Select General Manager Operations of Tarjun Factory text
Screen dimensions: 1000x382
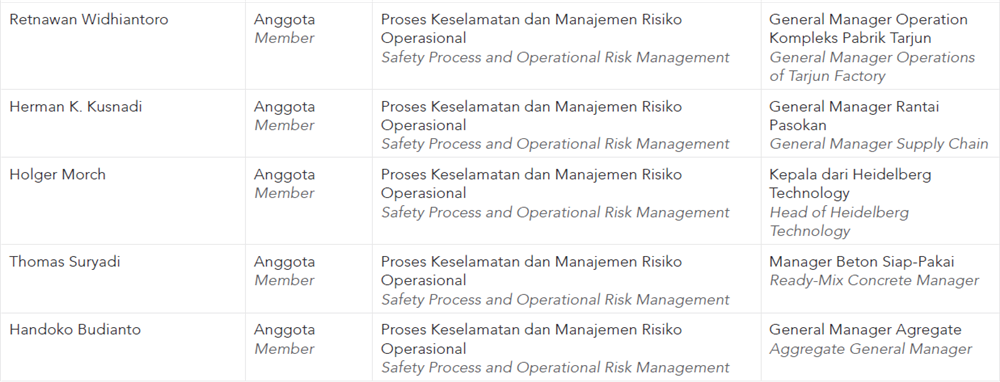click(x=872, y=66)
